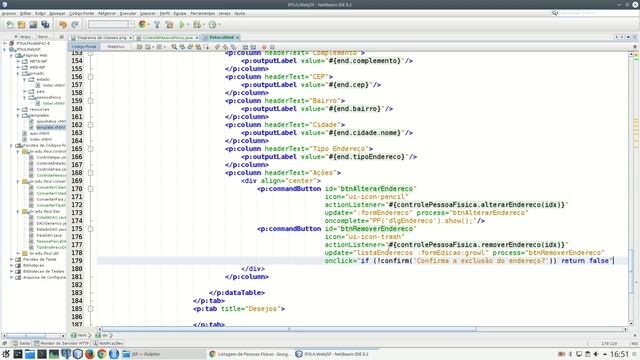Click the Undo toolbar icon
The height and width of the screenshot is (360, 640).
pos(62,24)
